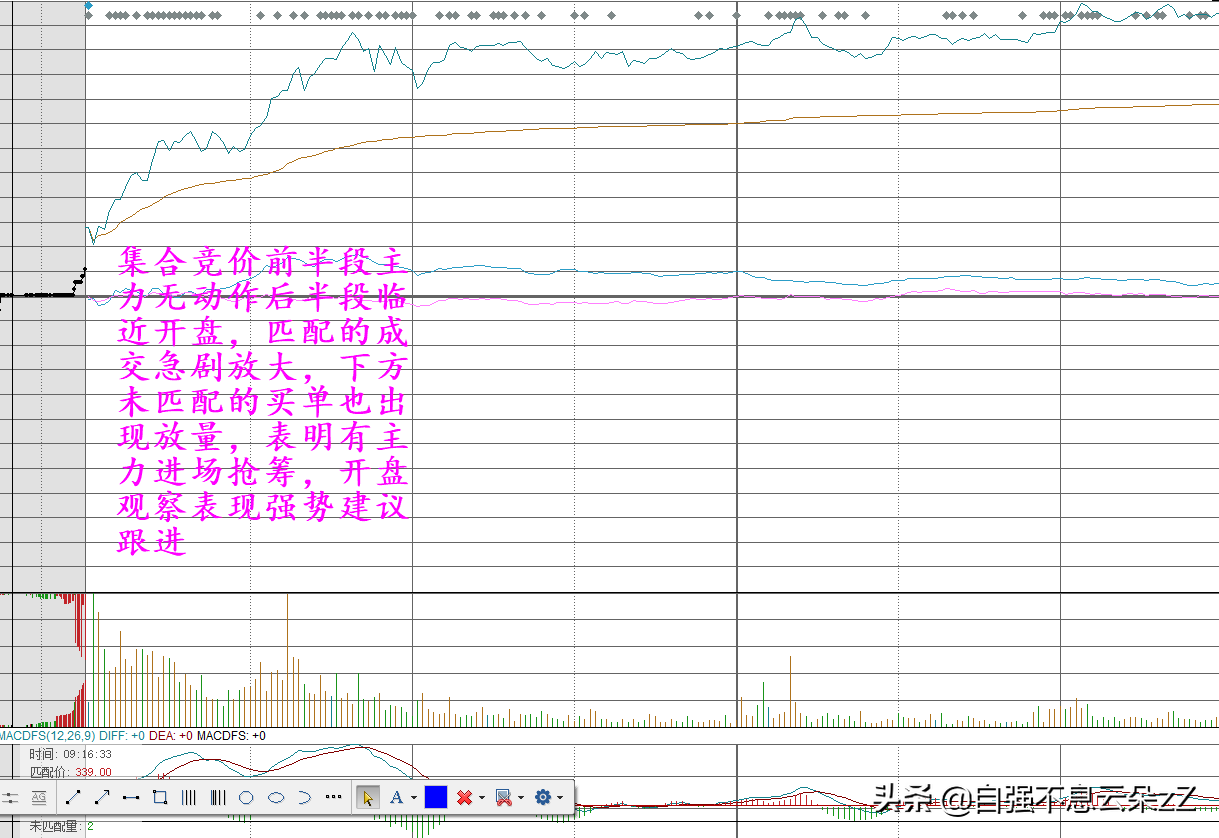The width and height of the screenshot is (1219, 838).
Task: Choose the evenly spaced vertical lines tool
Action: tap(189, 797)
